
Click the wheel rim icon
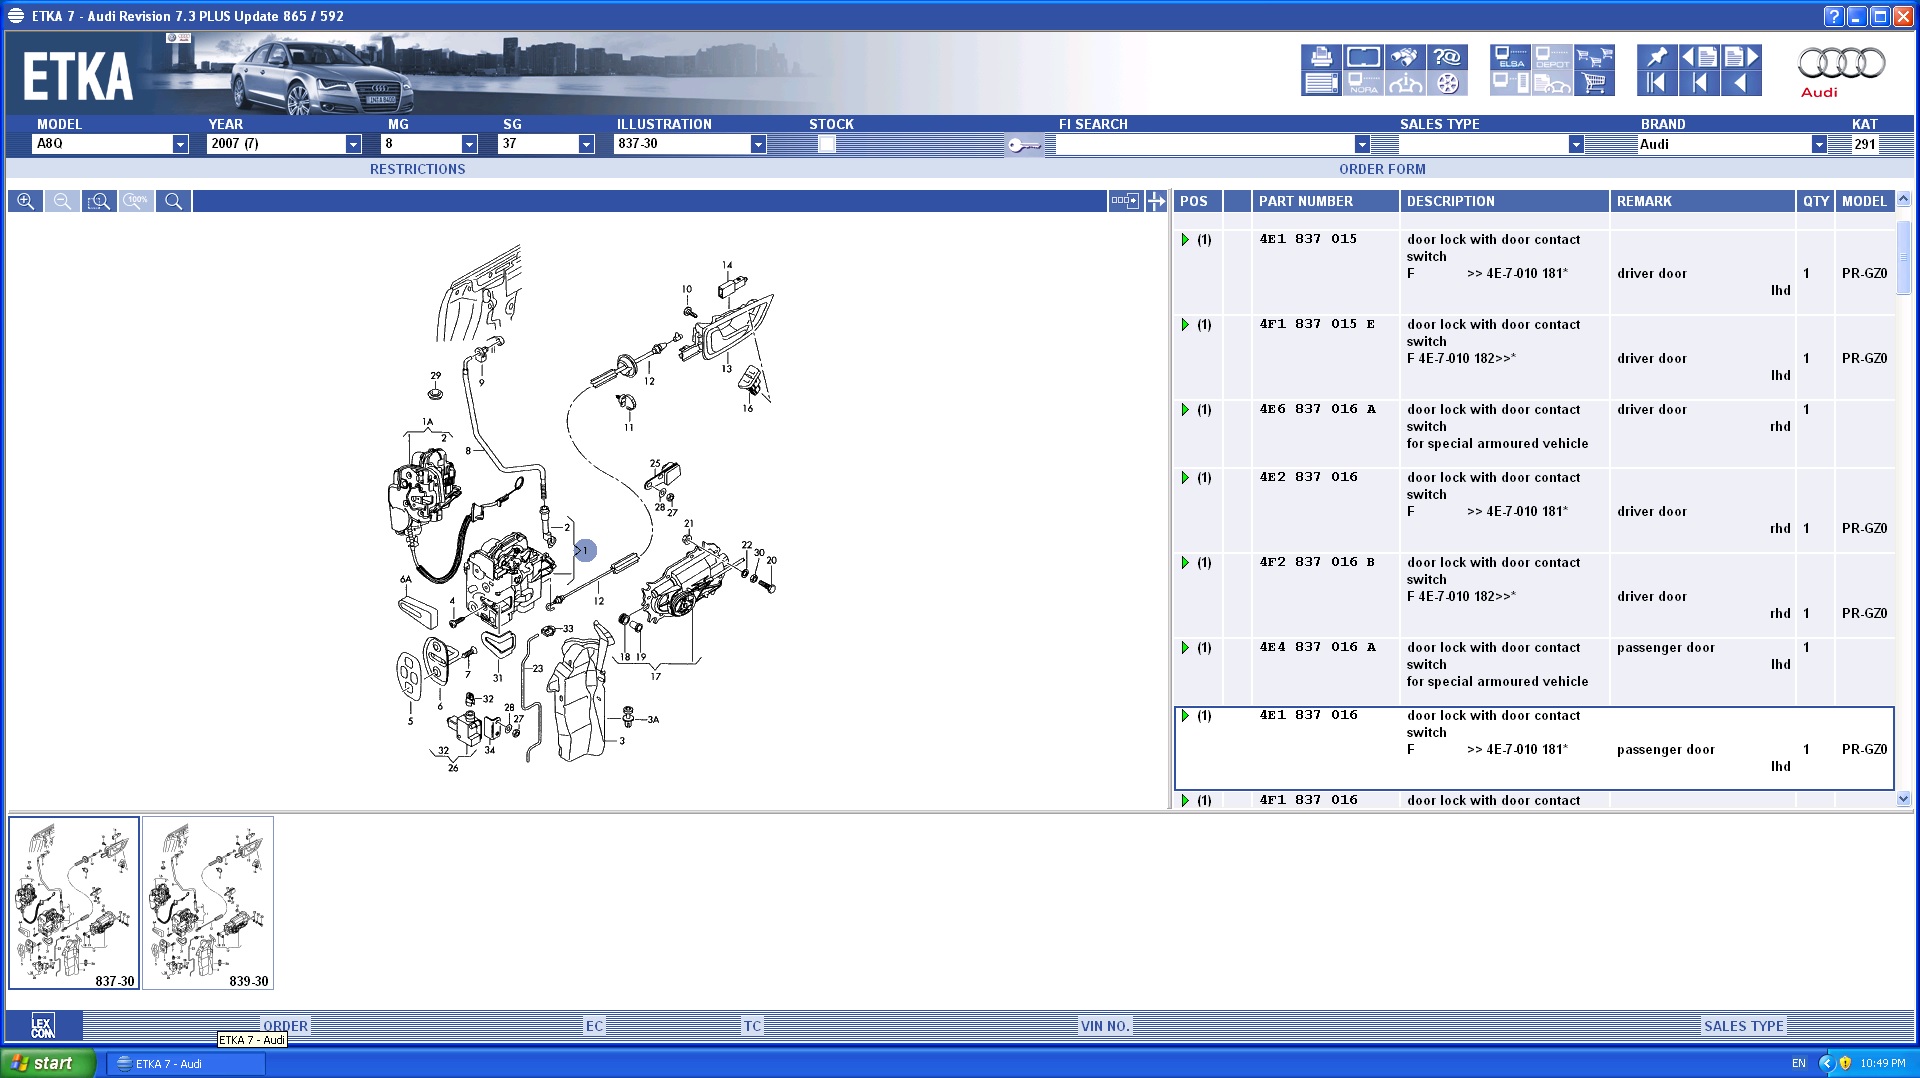coord(1447,84)
